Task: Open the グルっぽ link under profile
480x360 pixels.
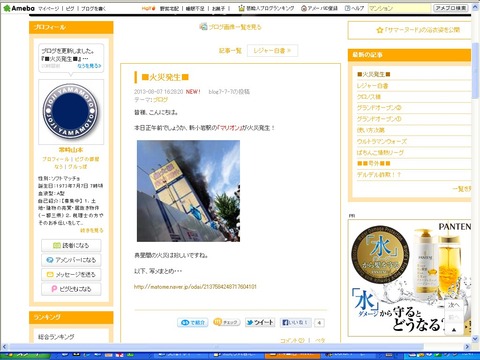Action: [78, 166]
